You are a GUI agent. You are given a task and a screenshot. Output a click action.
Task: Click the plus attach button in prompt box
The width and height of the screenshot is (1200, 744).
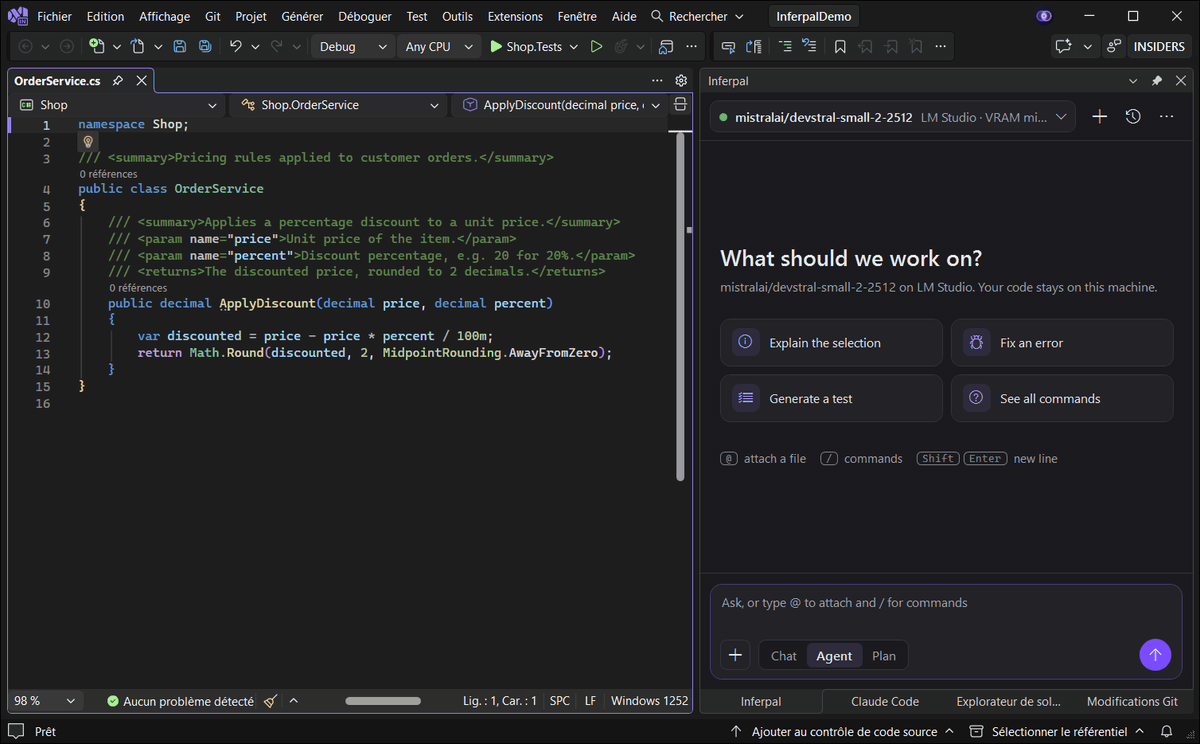[x=735, y=655]
